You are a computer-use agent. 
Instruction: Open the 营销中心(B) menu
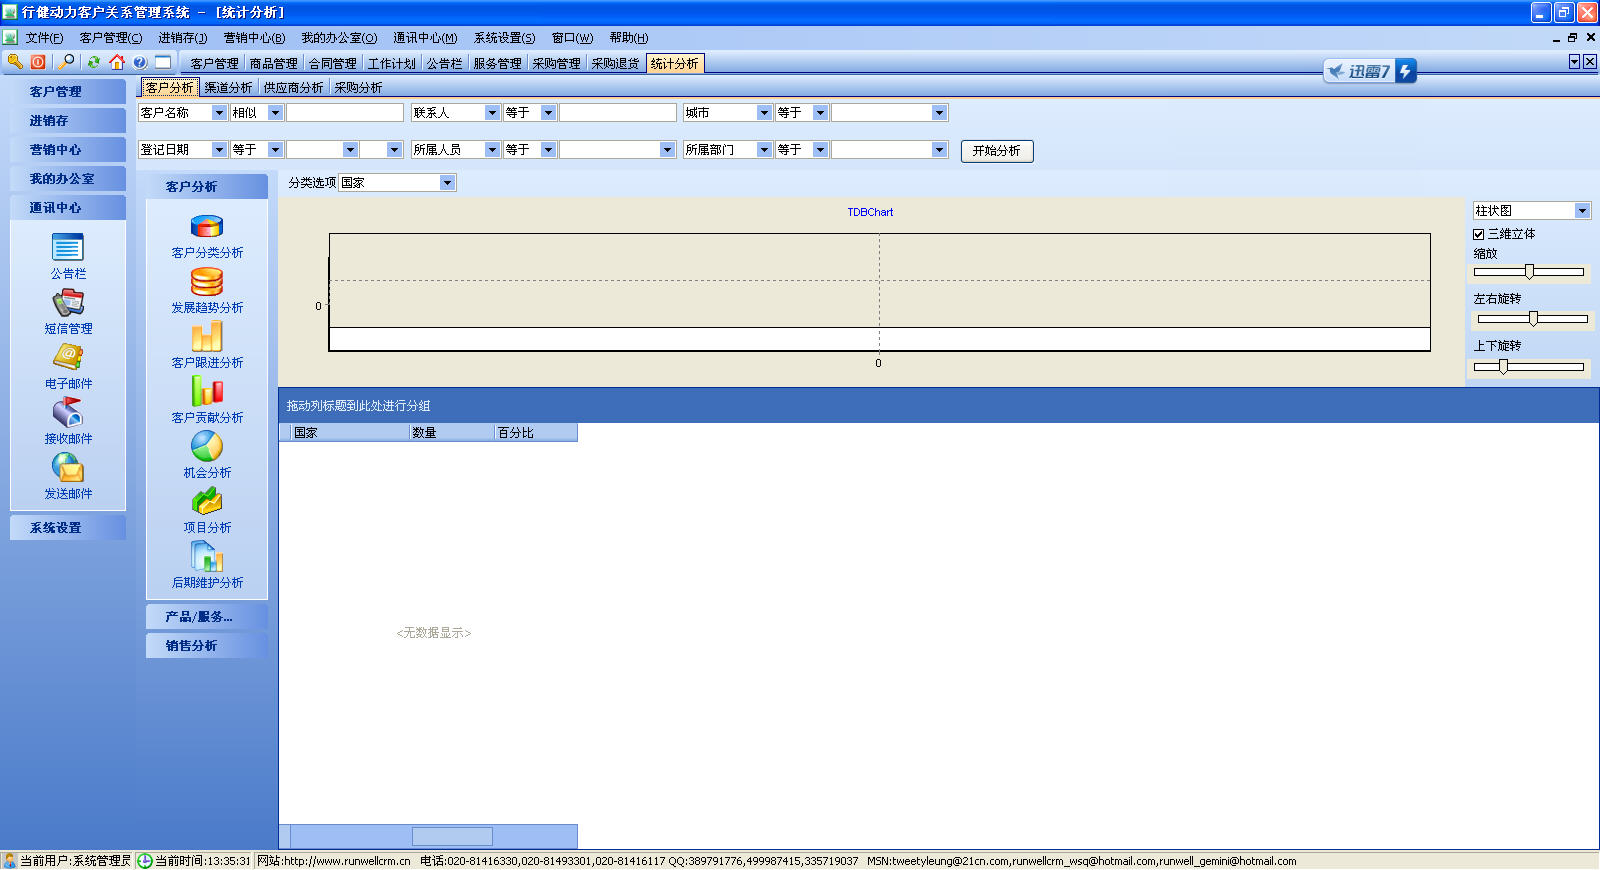point(254,38)
